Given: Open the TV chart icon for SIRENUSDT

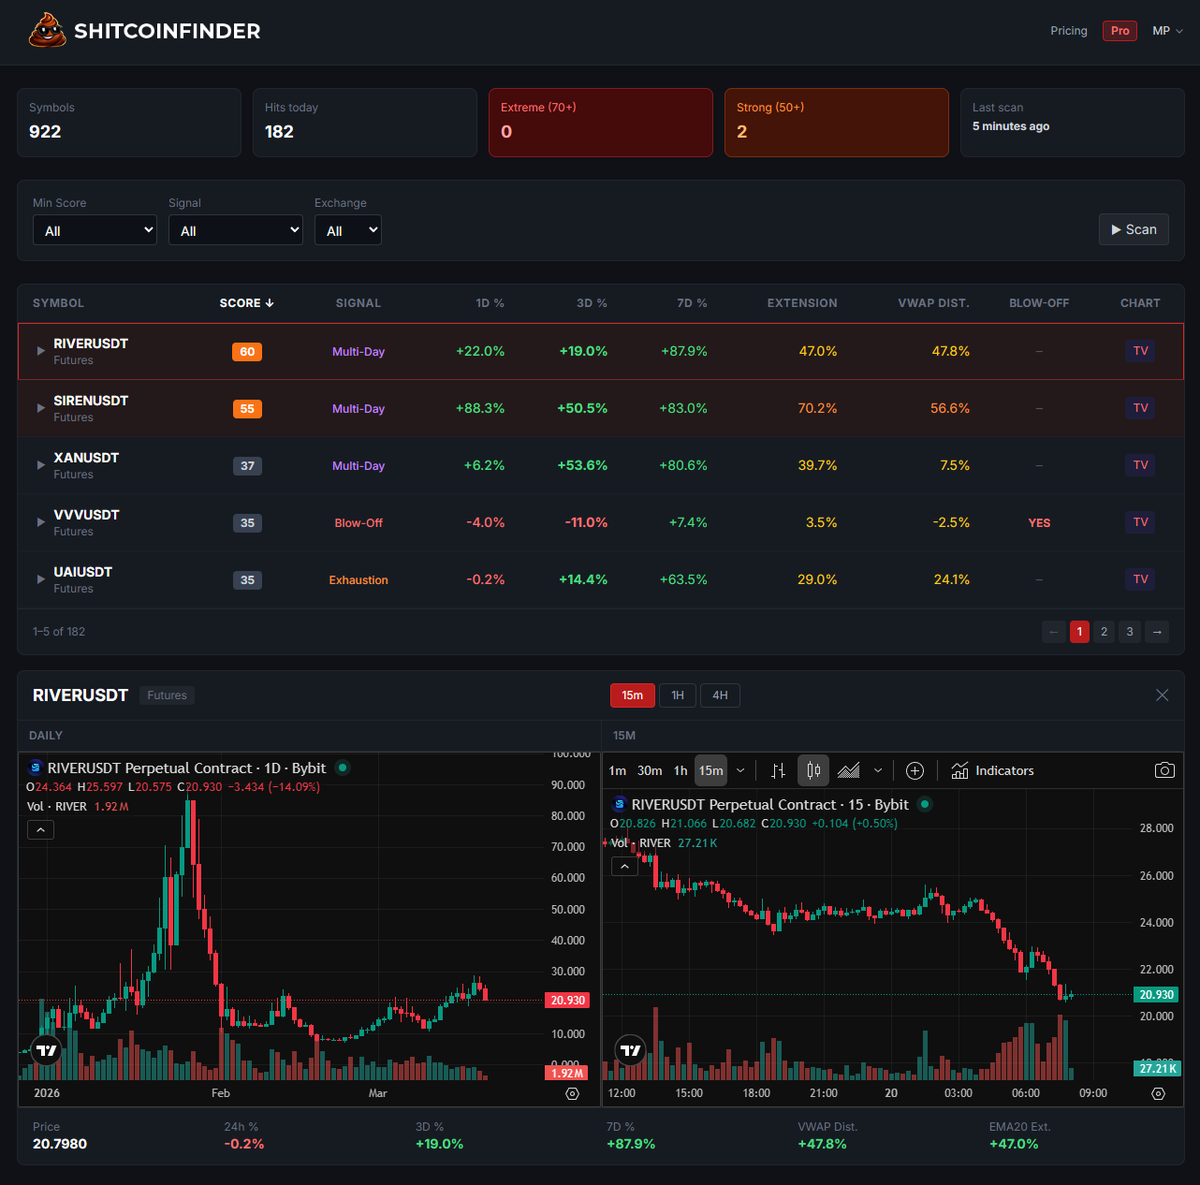Looking at the screenshot, I should coord(1140,408).
